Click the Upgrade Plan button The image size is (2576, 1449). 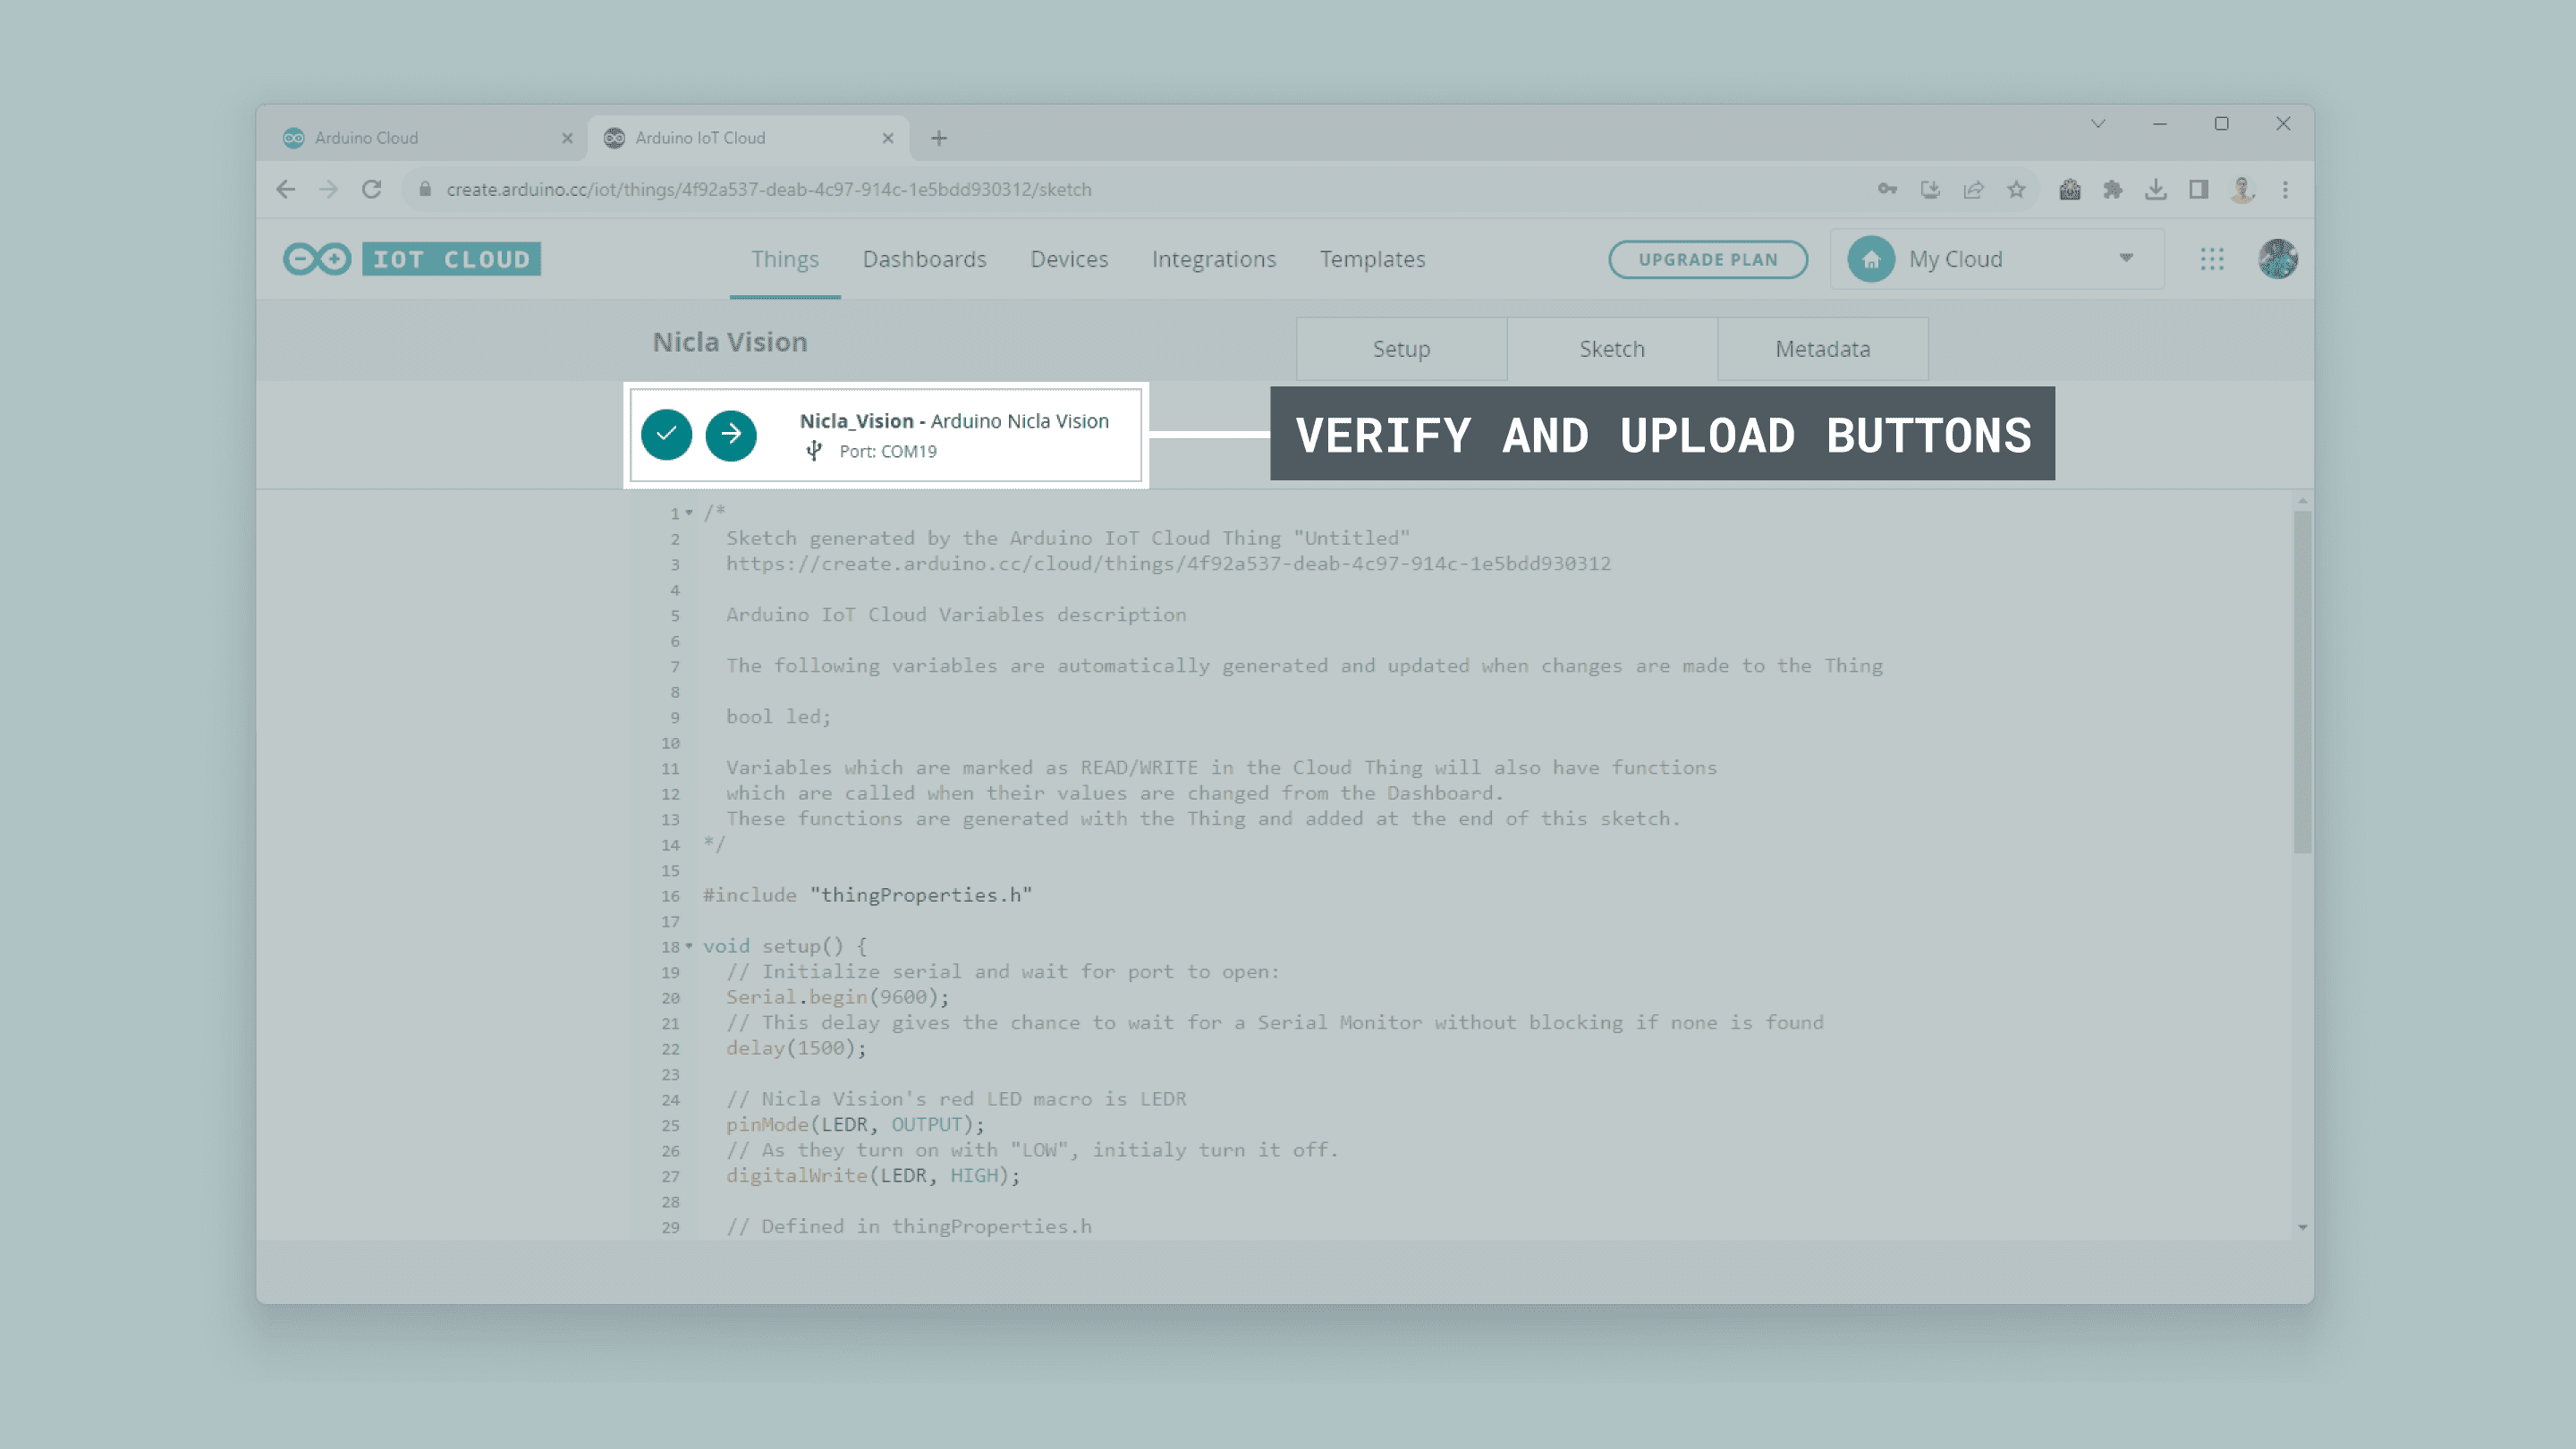[x=1707, y=259]
